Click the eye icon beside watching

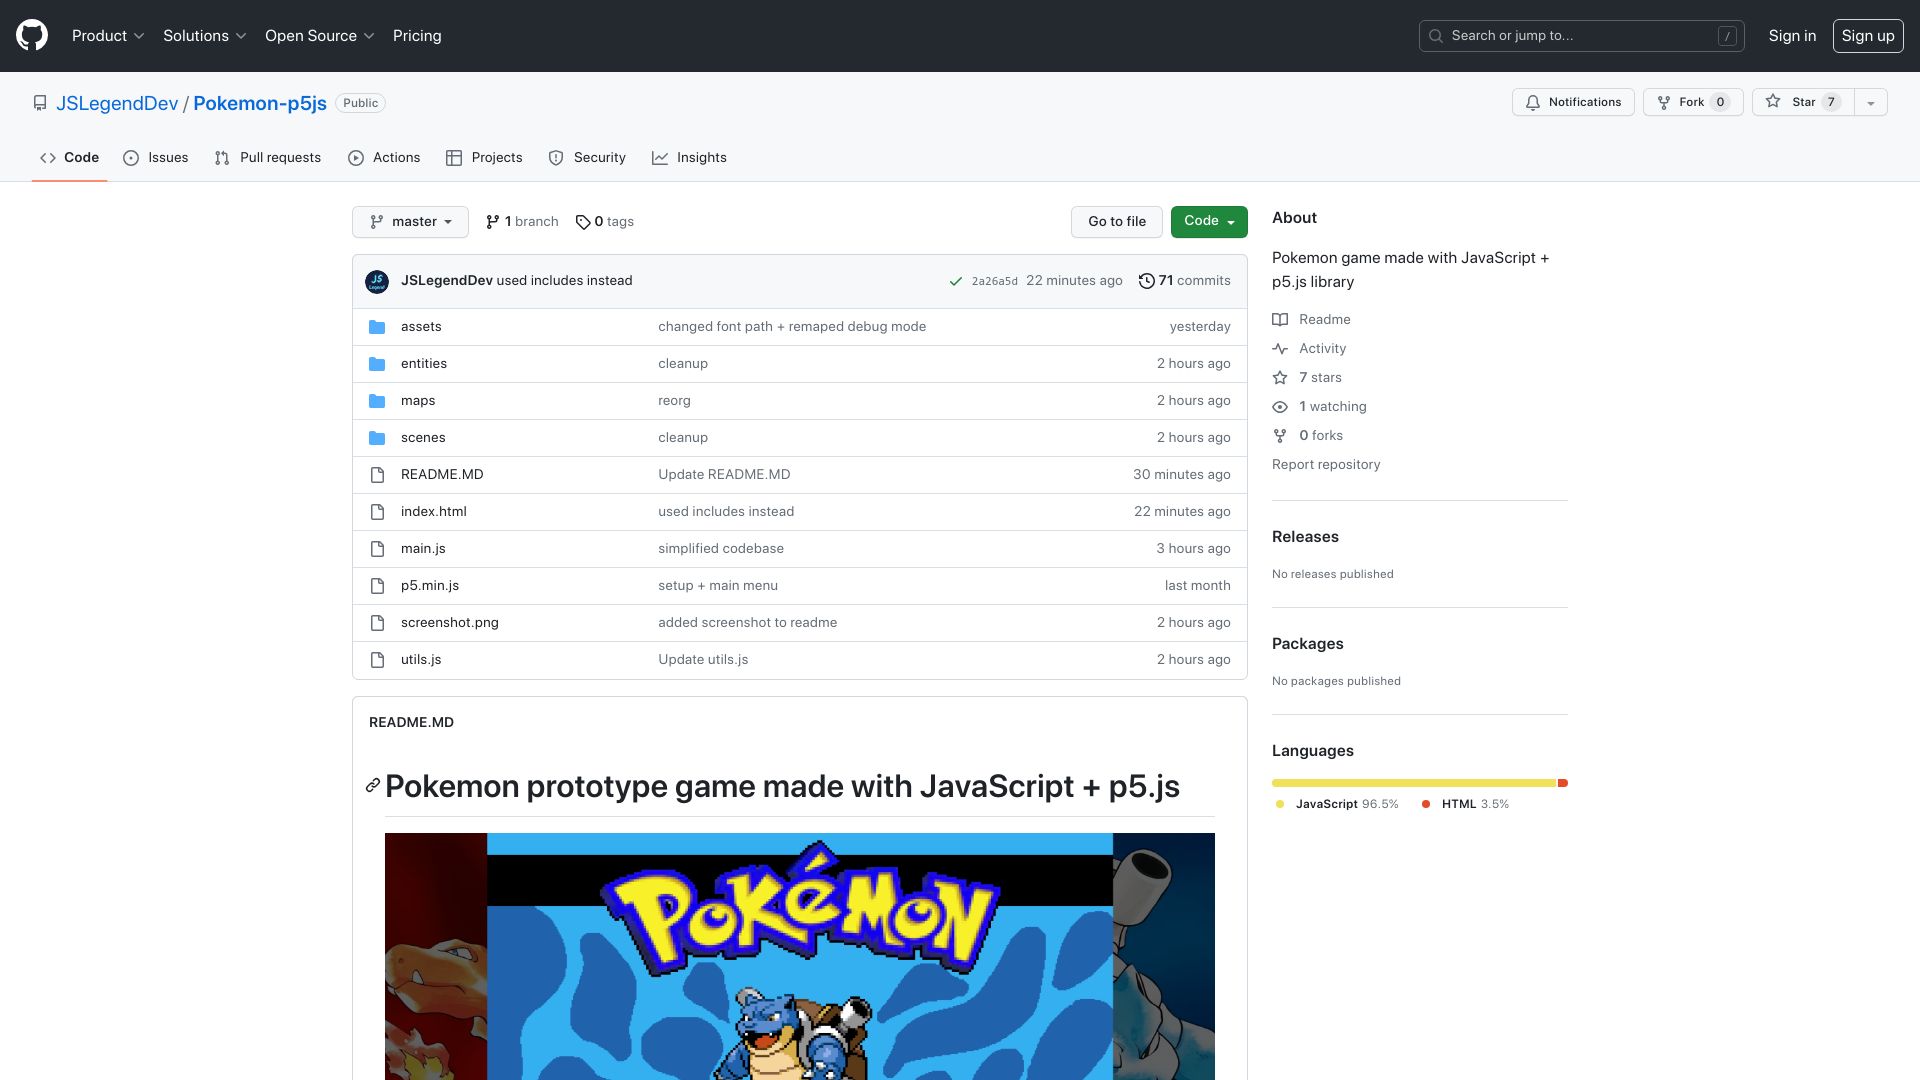point(1280,407)
